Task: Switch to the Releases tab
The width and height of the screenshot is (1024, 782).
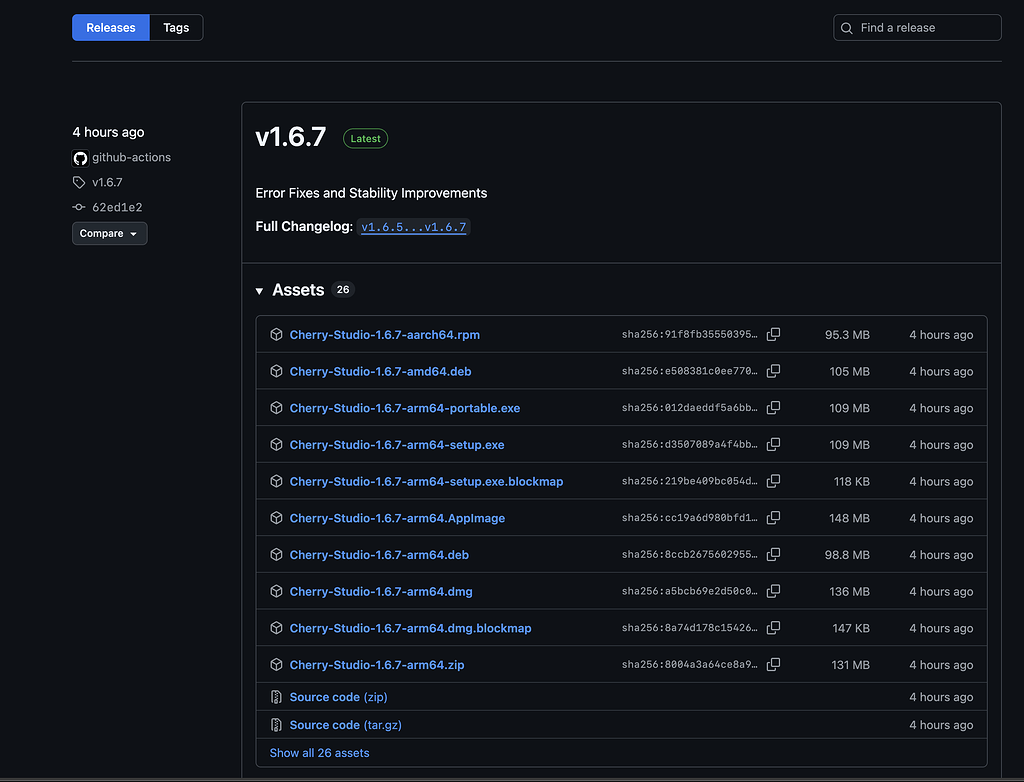Action: (x=111, y=27)
